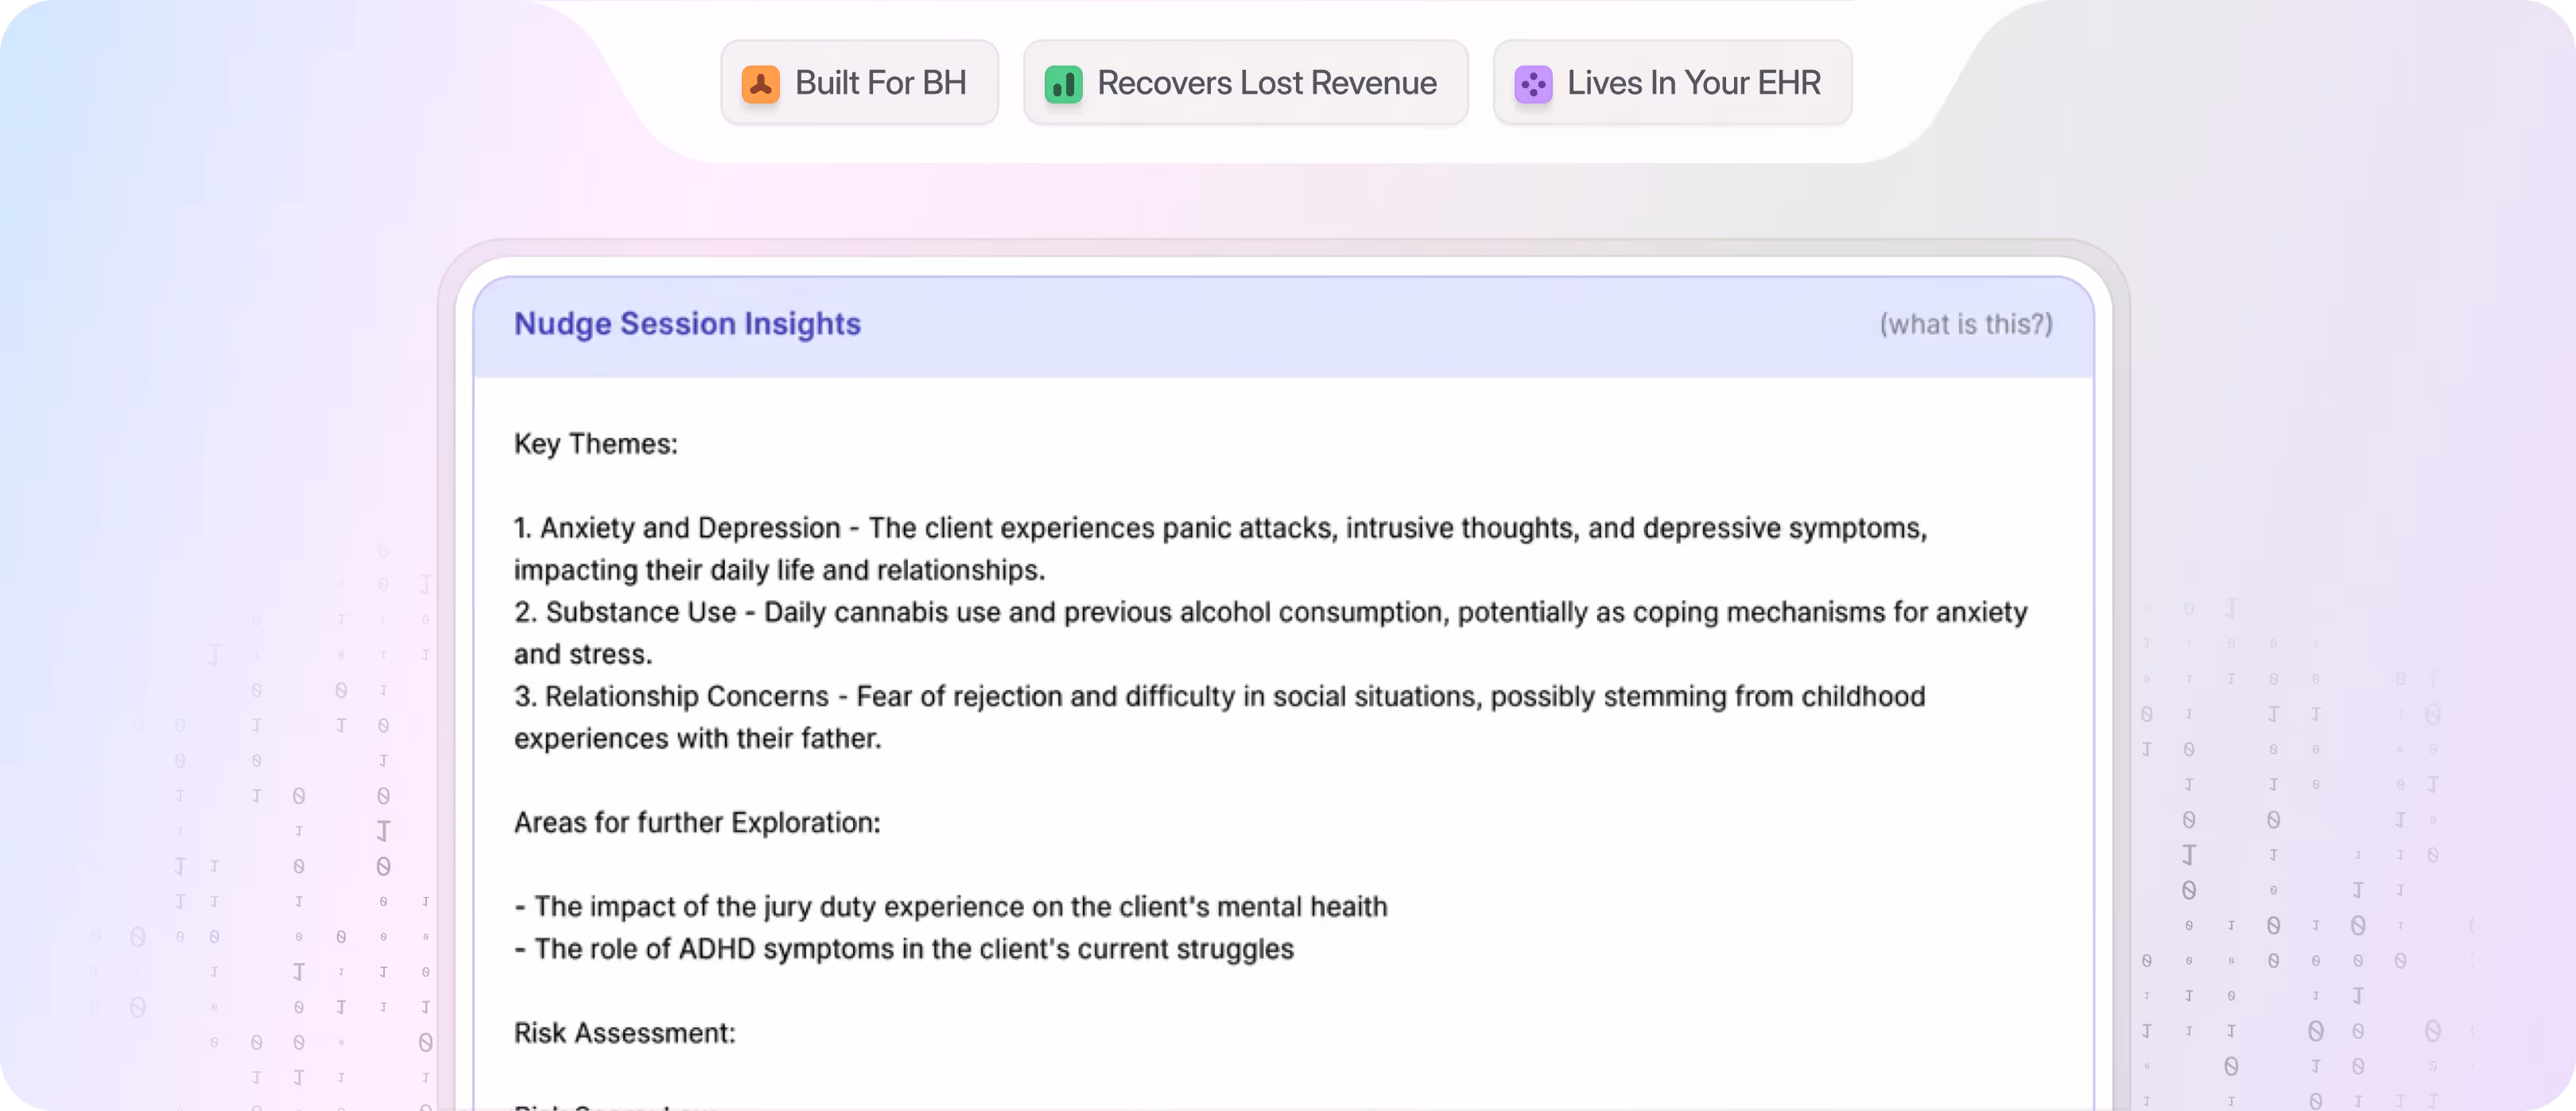2576x1111 pixels.
Task: Open the (what is this?) link
Action: coord(1966,324)
